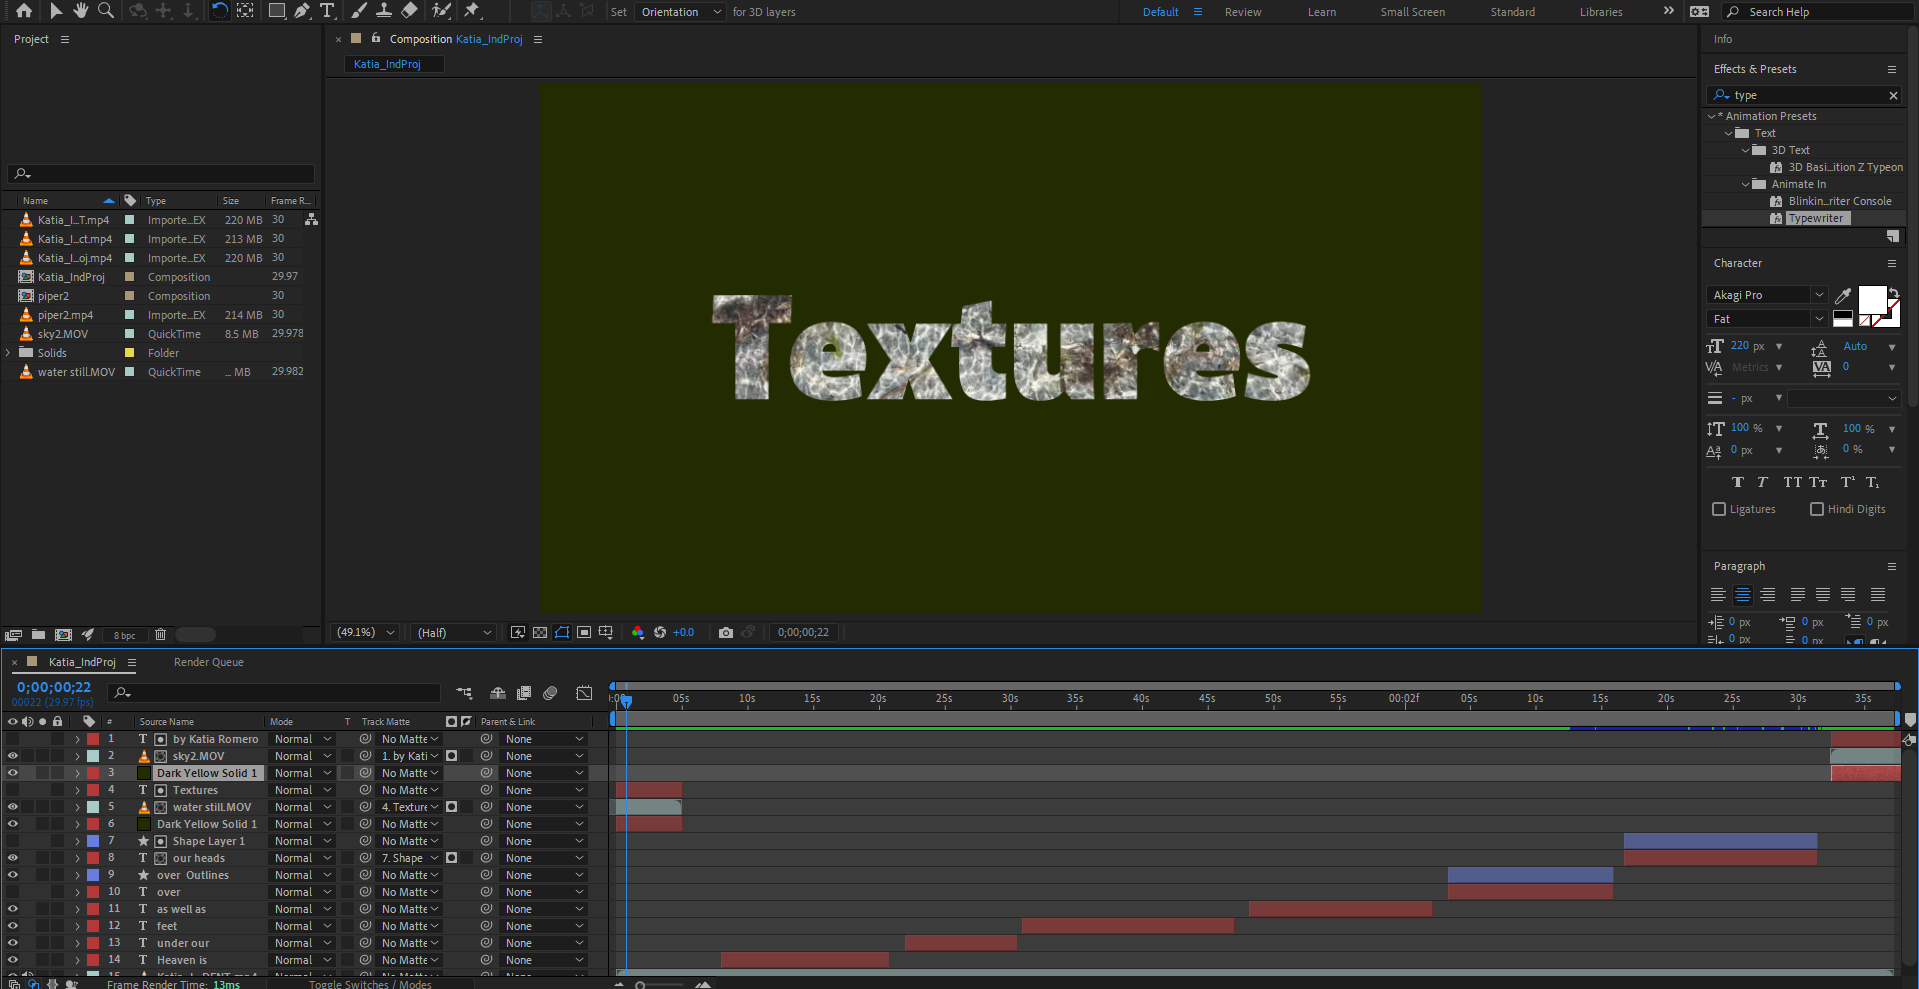The image size is (1919, 989).
Task: Check the Hindi Digits option
Action: click(x=1817, y=509)
